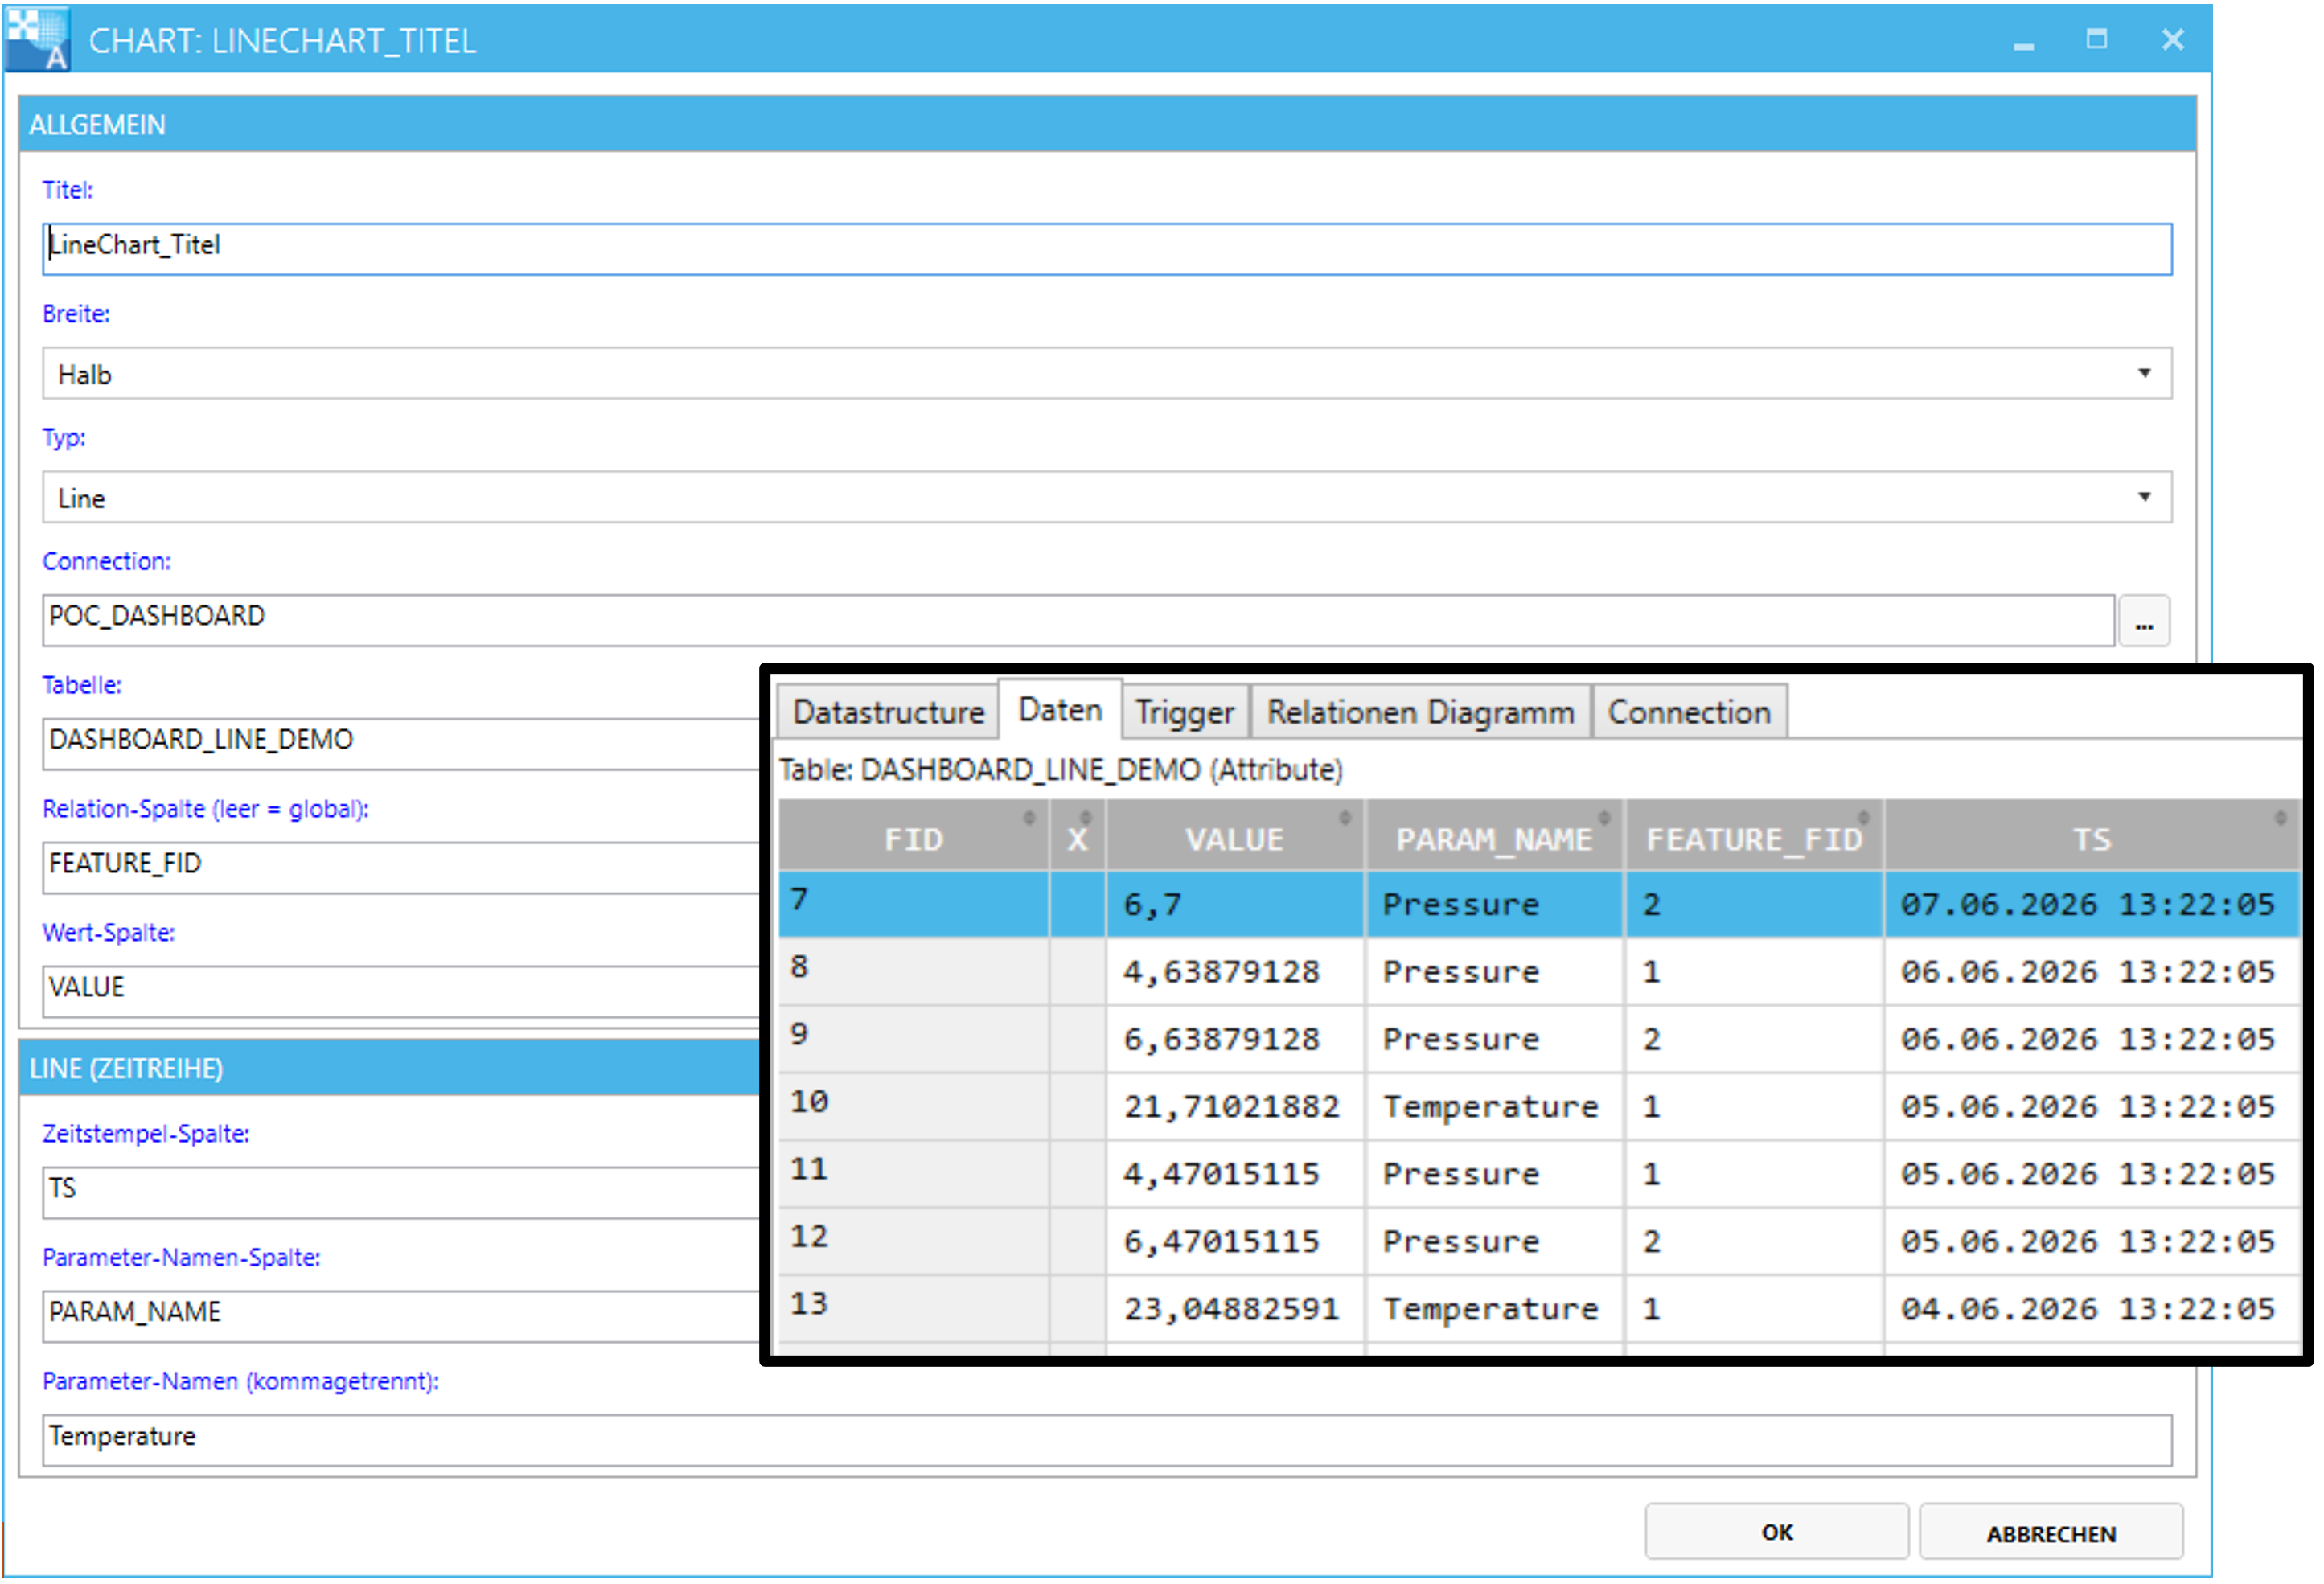Select the row with FID 7
The width and height of the screenshot is (2324, 1584).
click(1539, 904)
